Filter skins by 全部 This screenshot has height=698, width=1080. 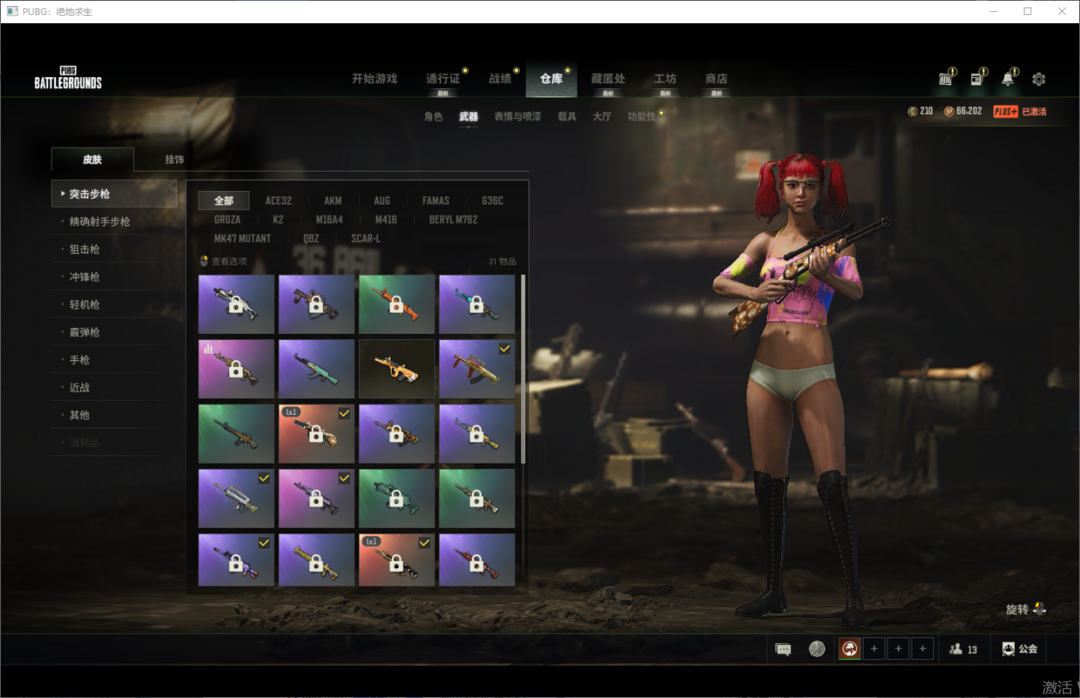pos(224,201)
